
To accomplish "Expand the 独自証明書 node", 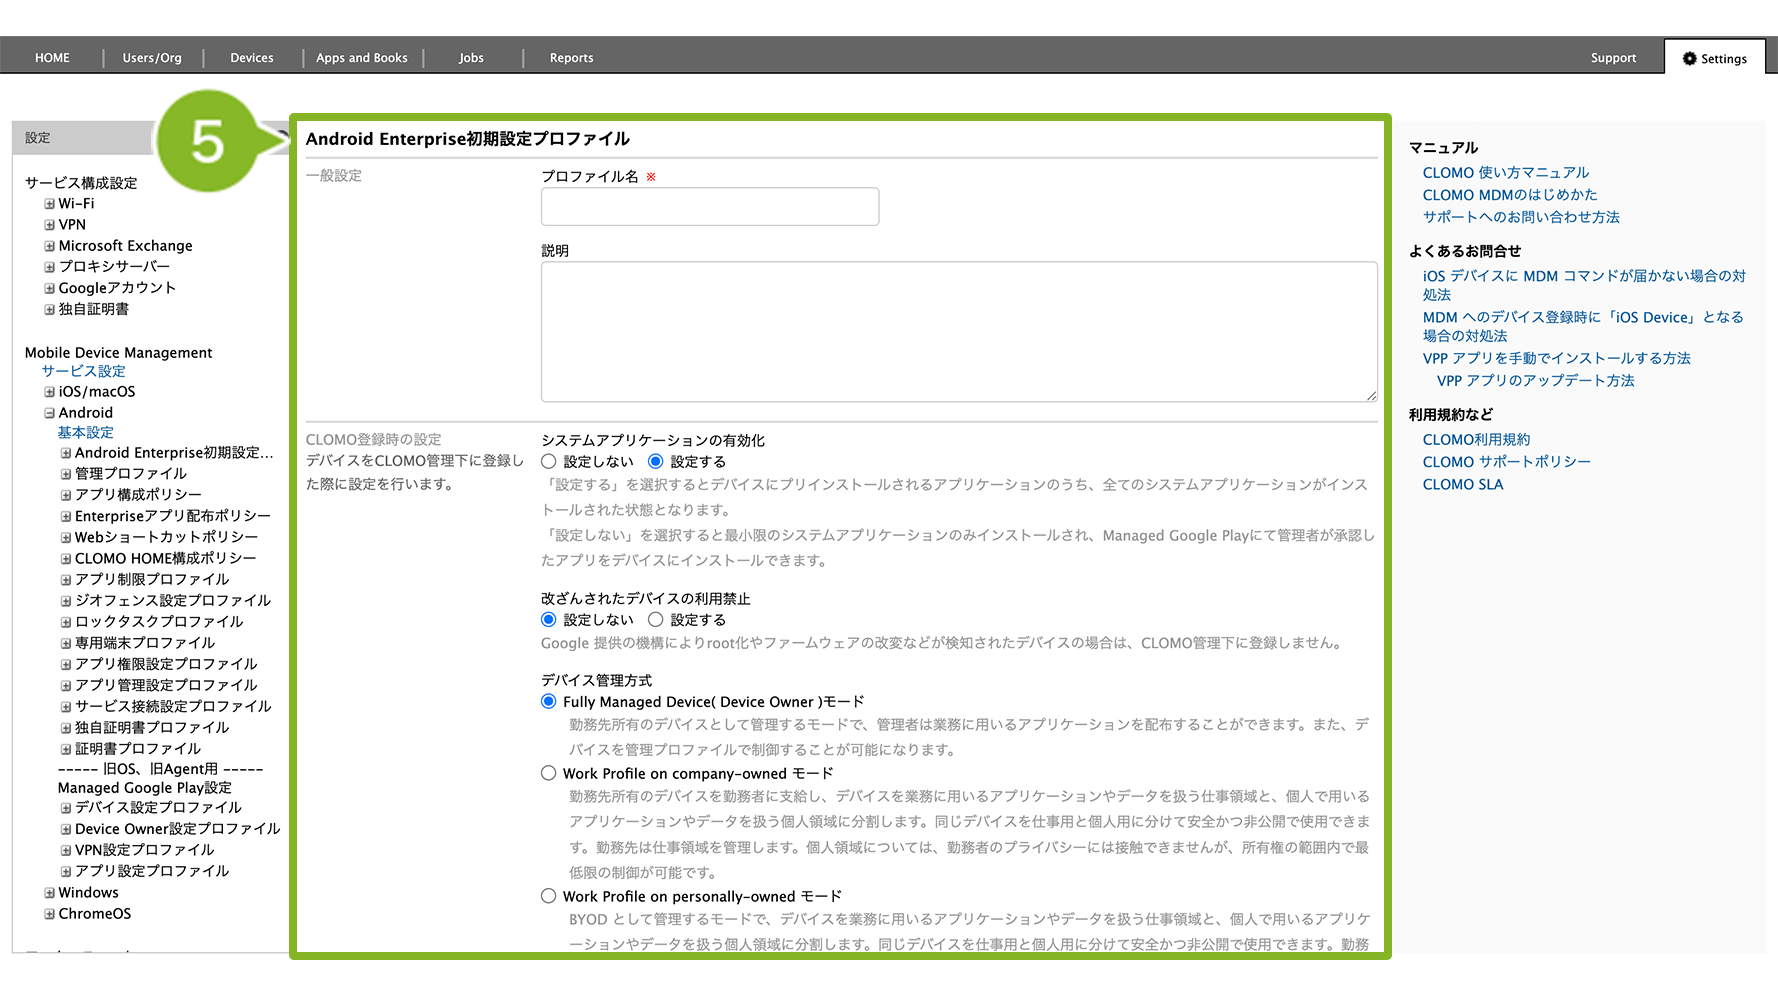I will [49, 310].
